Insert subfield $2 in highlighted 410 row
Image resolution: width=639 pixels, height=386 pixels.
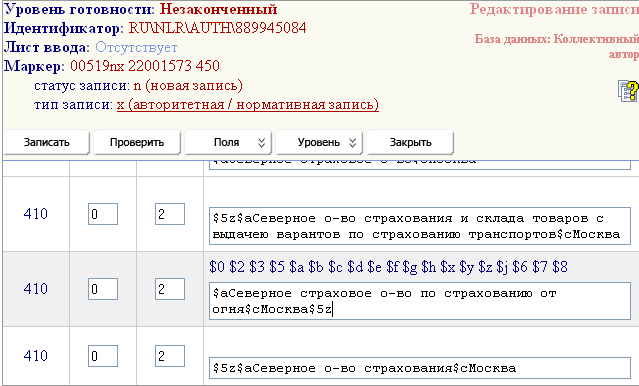click(237, 267)
